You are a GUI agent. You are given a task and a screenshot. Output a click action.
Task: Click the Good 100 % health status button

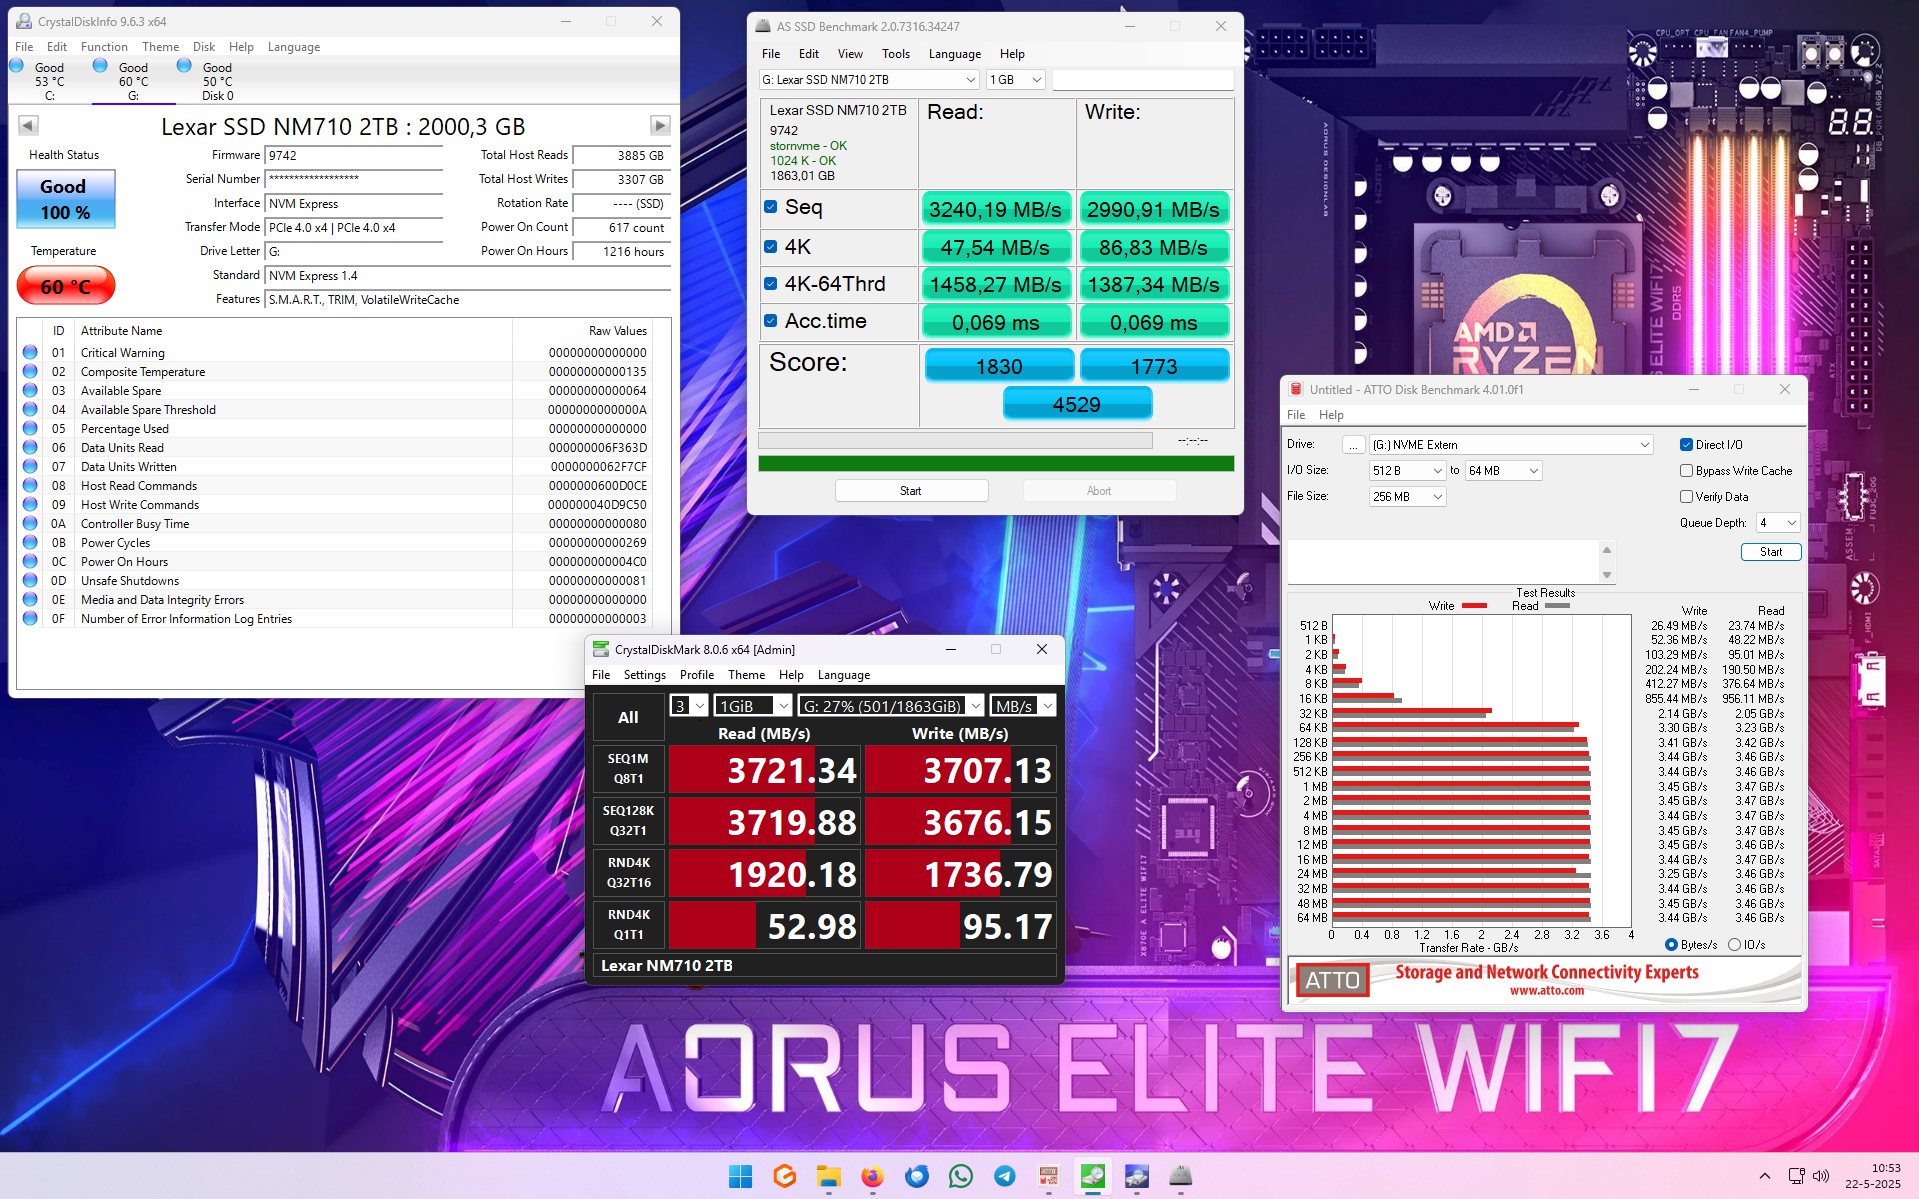pyautogui.click(x=66, y=199)
